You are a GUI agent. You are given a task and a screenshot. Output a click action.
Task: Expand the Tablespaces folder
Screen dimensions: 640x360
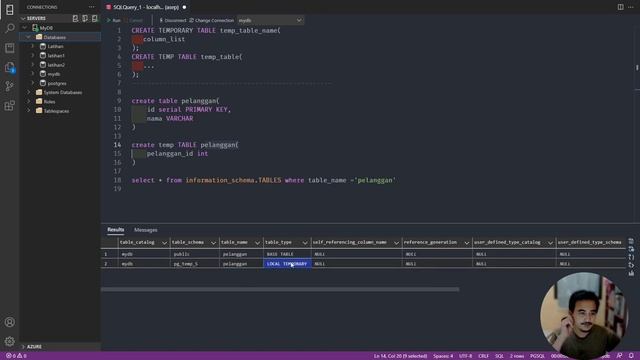[x=29, y=111]
